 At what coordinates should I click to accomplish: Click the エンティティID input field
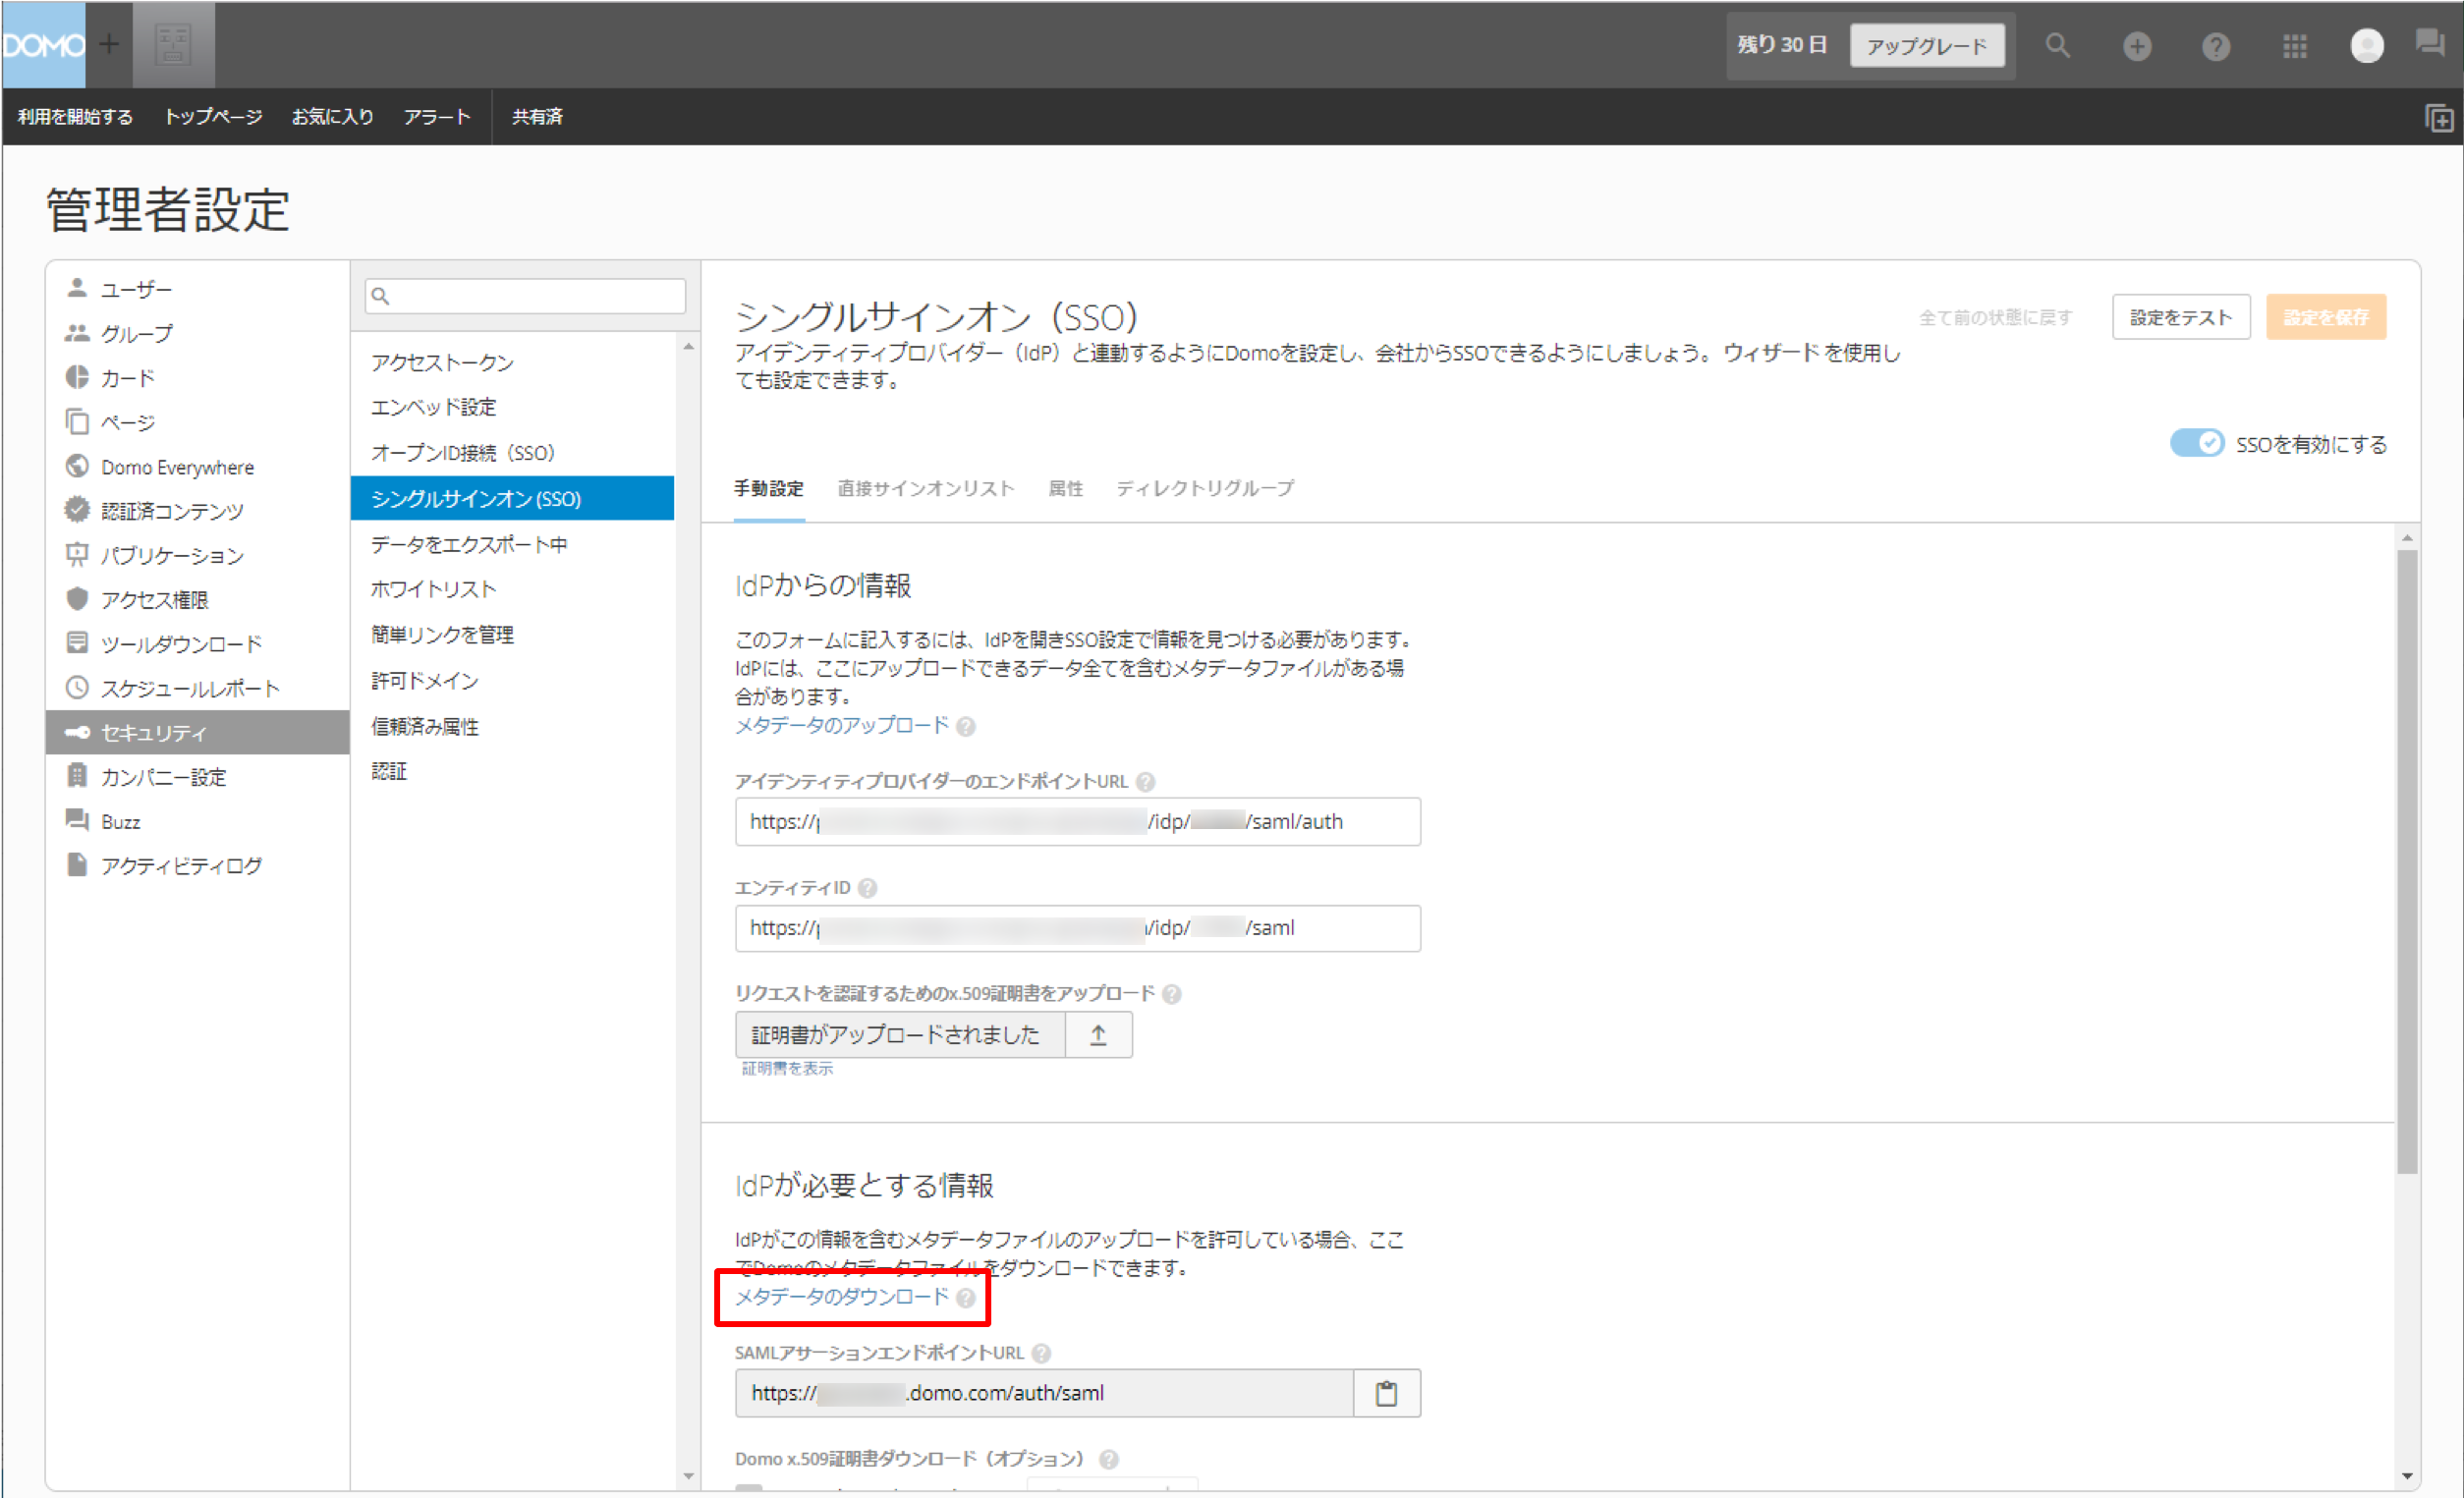1078,928
